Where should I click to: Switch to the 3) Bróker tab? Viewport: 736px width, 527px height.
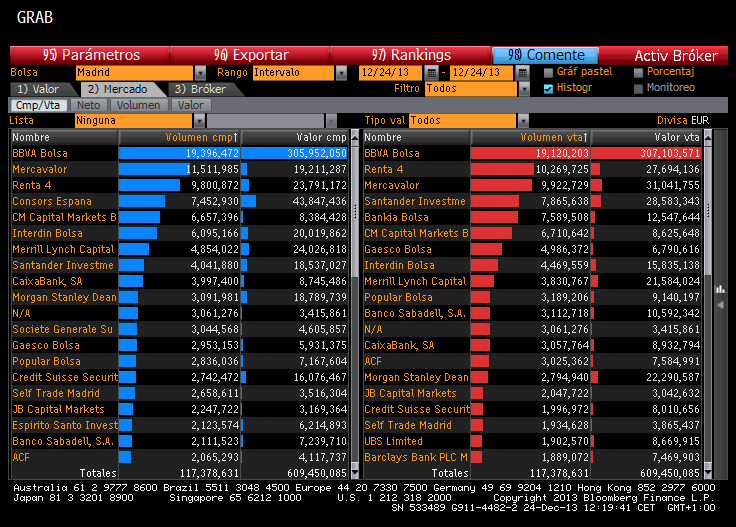200,89
